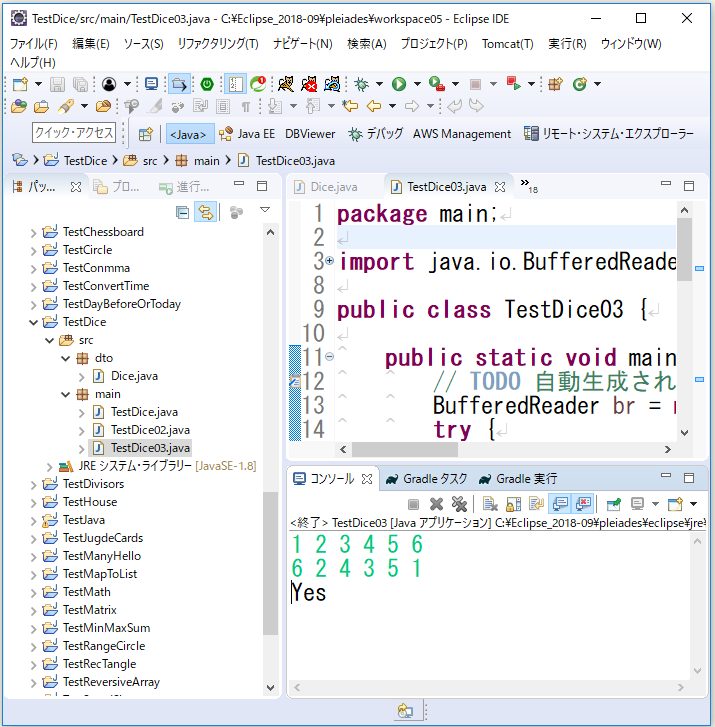715x727 pixels.
Task: Open Package Explorer view menu triangle
Action: pos(265,210)
